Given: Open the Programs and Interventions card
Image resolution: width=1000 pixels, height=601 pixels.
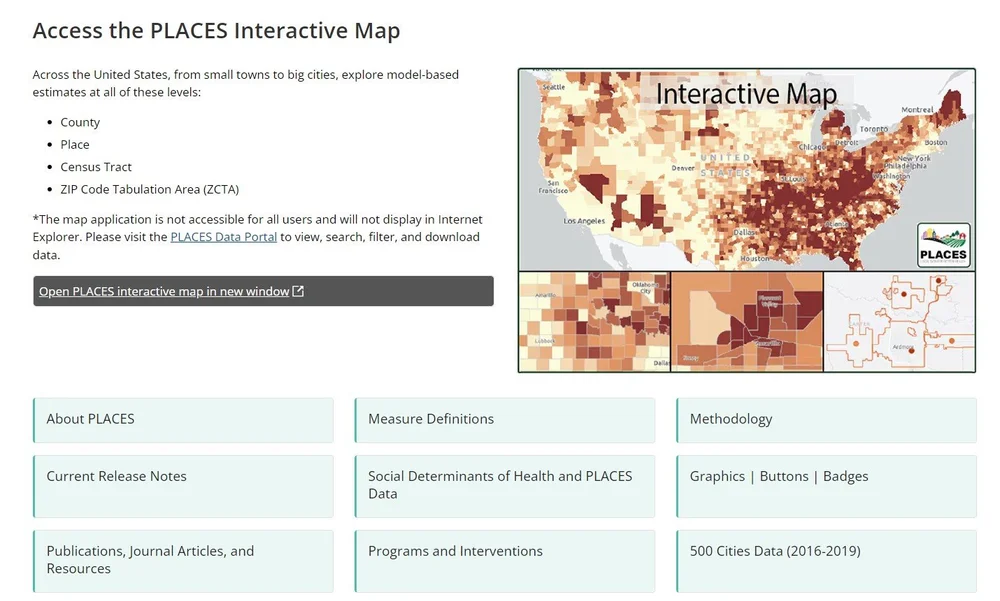Looking at the screenshot, I should (504, 561).
